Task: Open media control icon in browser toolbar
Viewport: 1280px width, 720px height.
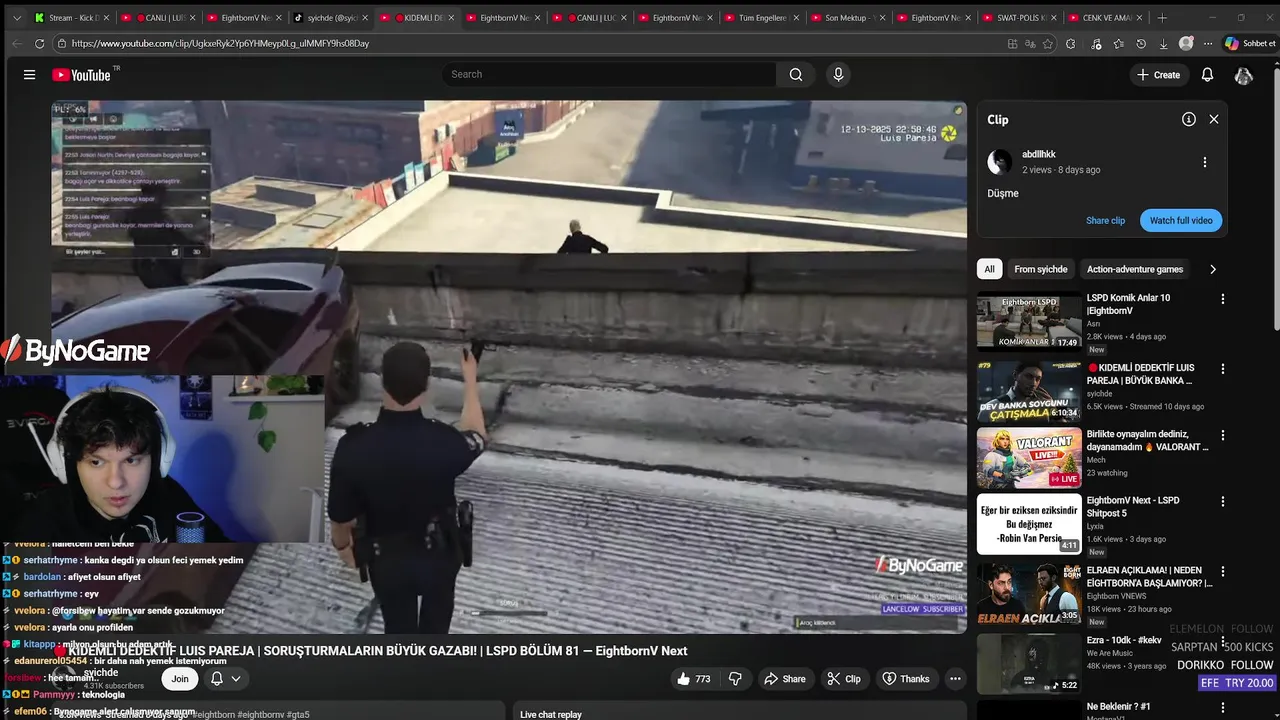Action: [1097, 44]
